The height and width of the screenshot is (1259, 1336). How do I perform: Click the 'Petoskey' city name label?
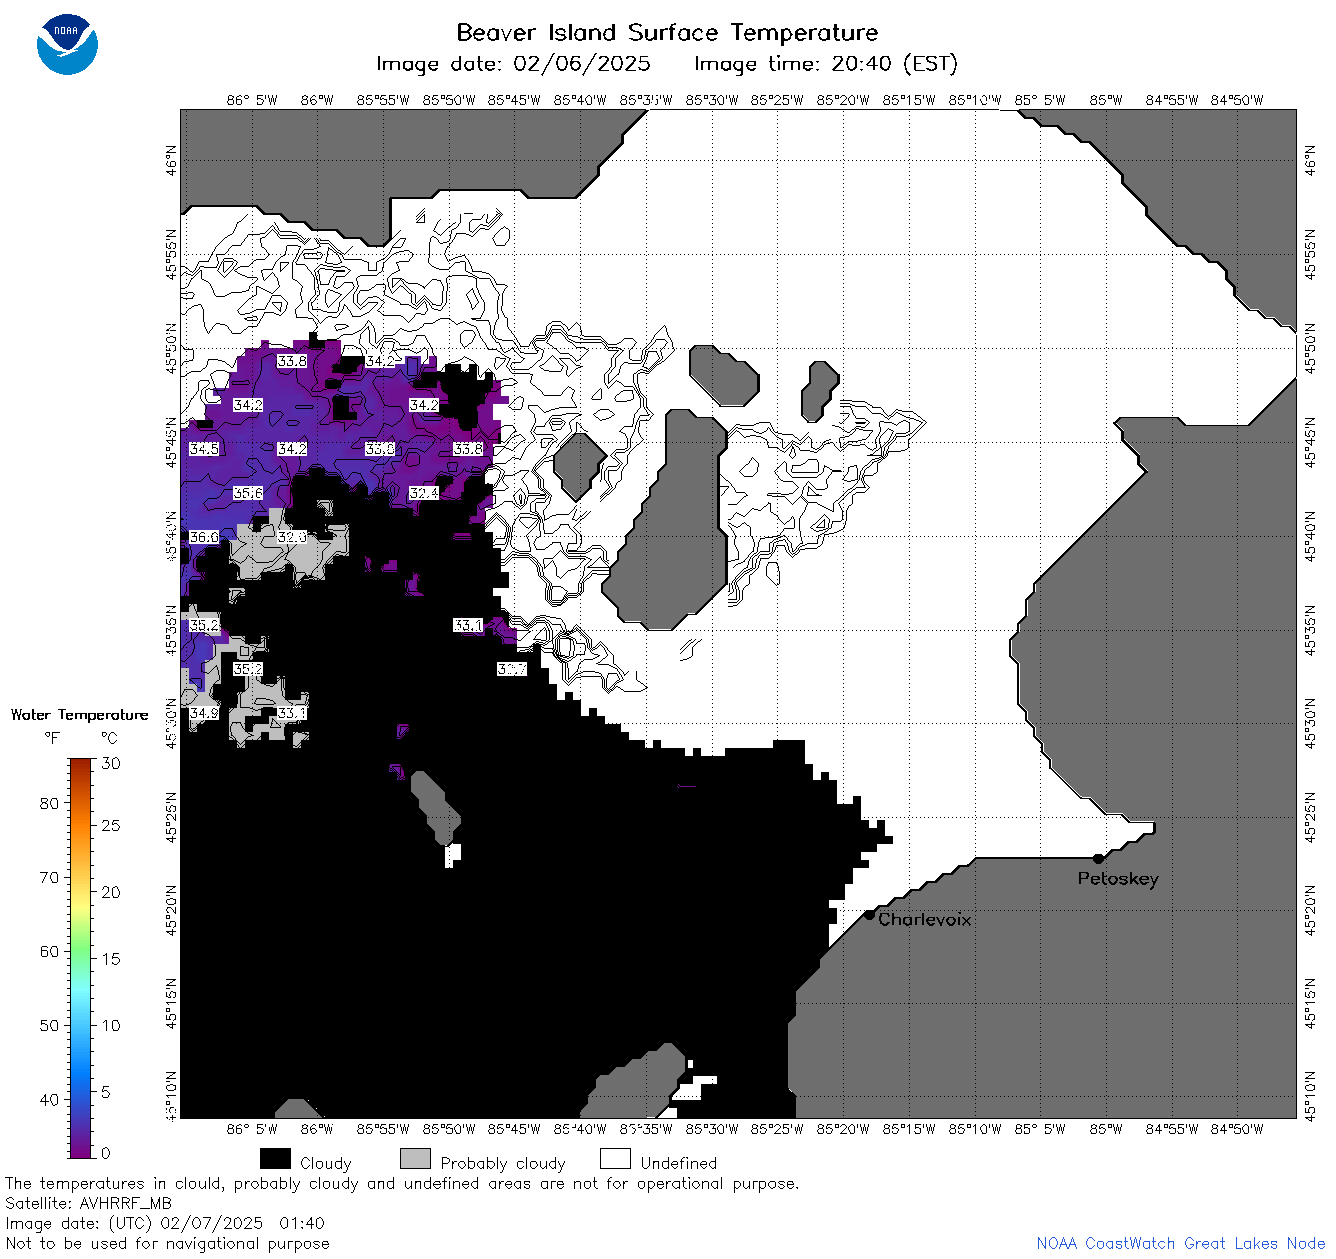pyautogui.click(x=1118, y=879)
